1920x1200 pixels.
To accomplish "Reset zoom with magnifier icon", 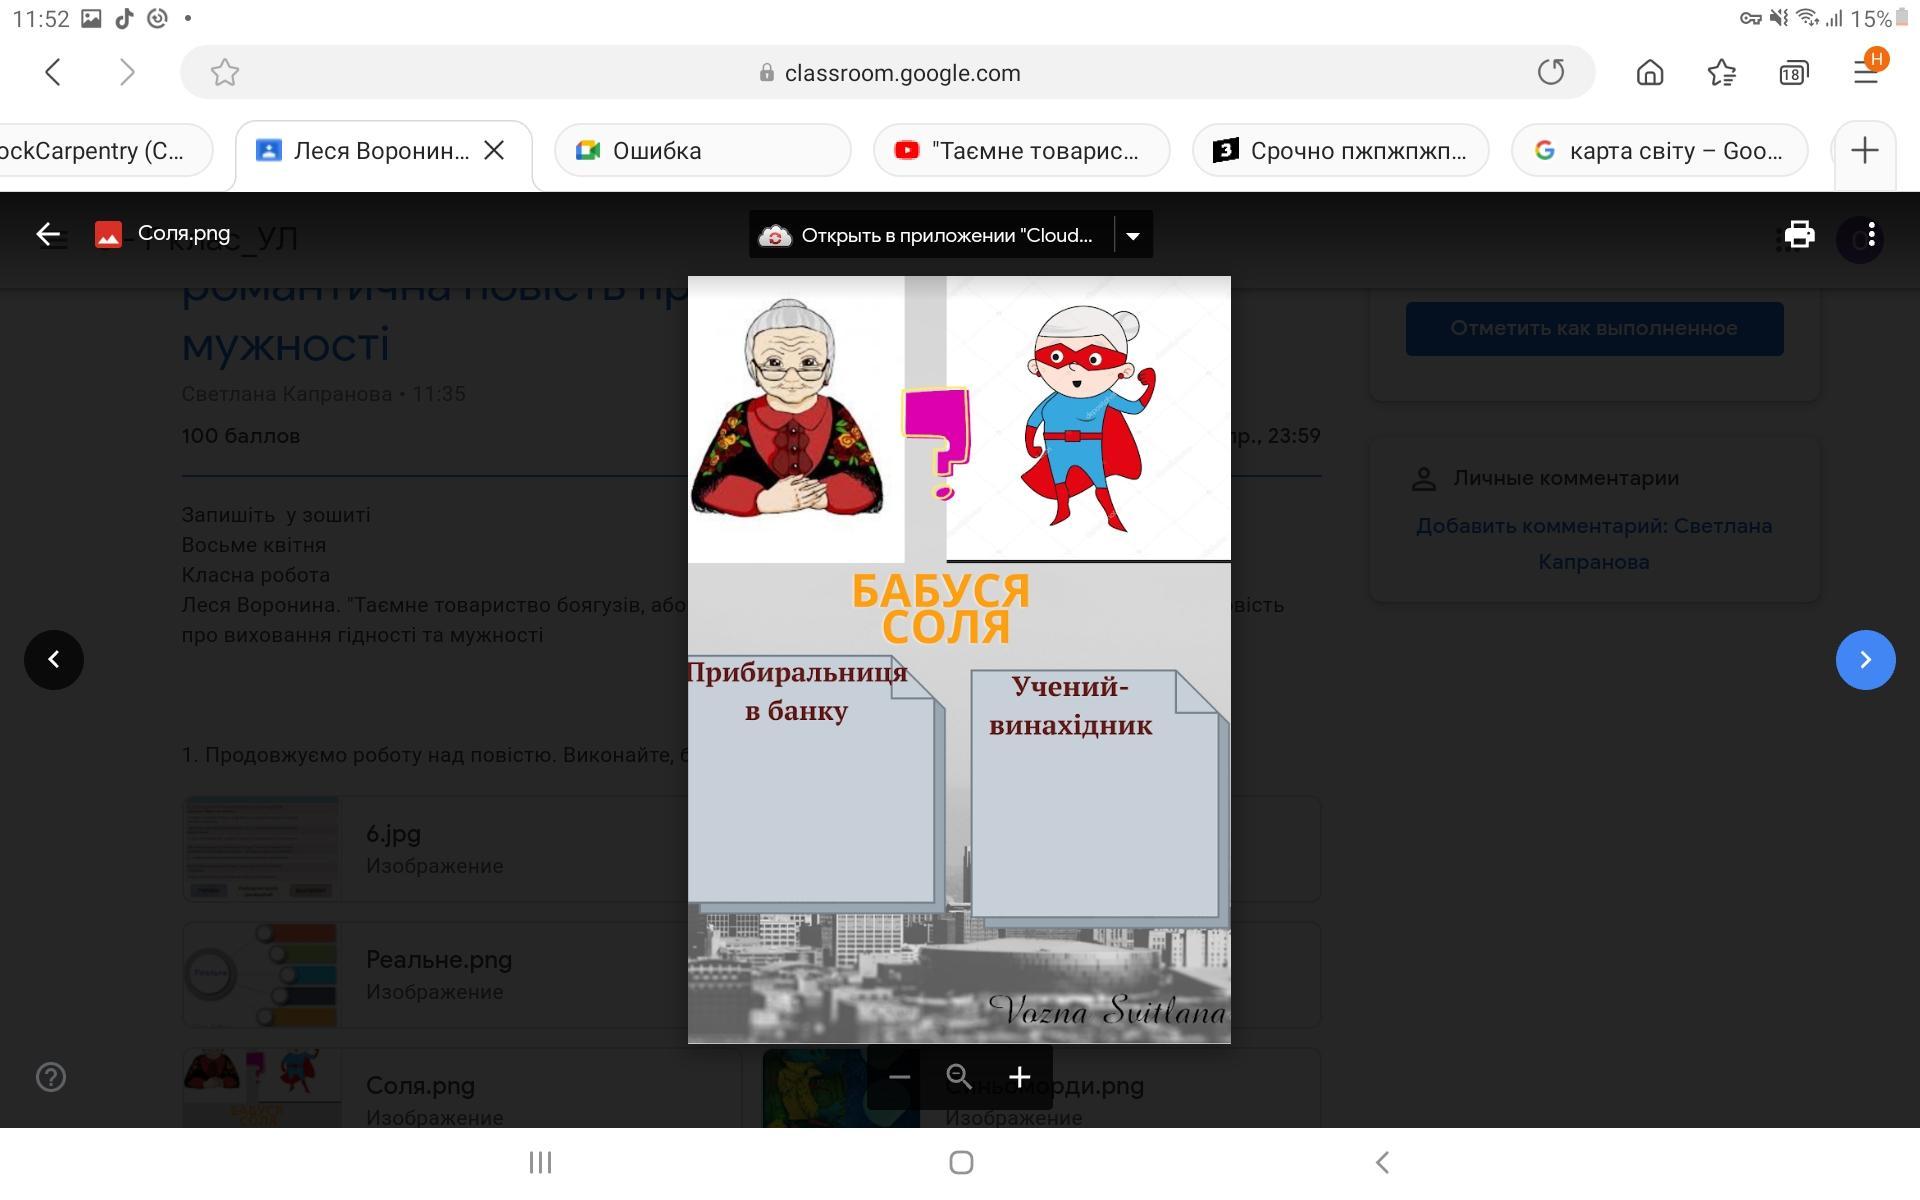I will 959,1077.
